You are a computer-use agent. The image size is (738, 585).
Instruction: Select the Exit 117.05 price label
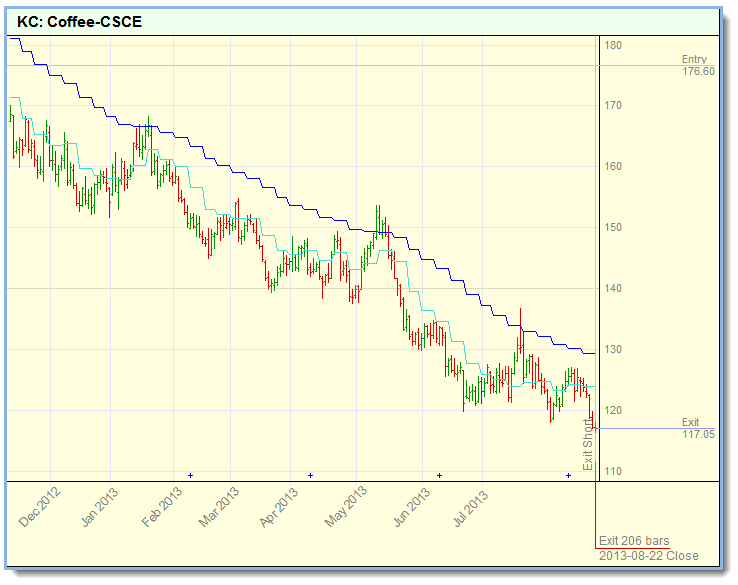(697, 428)
